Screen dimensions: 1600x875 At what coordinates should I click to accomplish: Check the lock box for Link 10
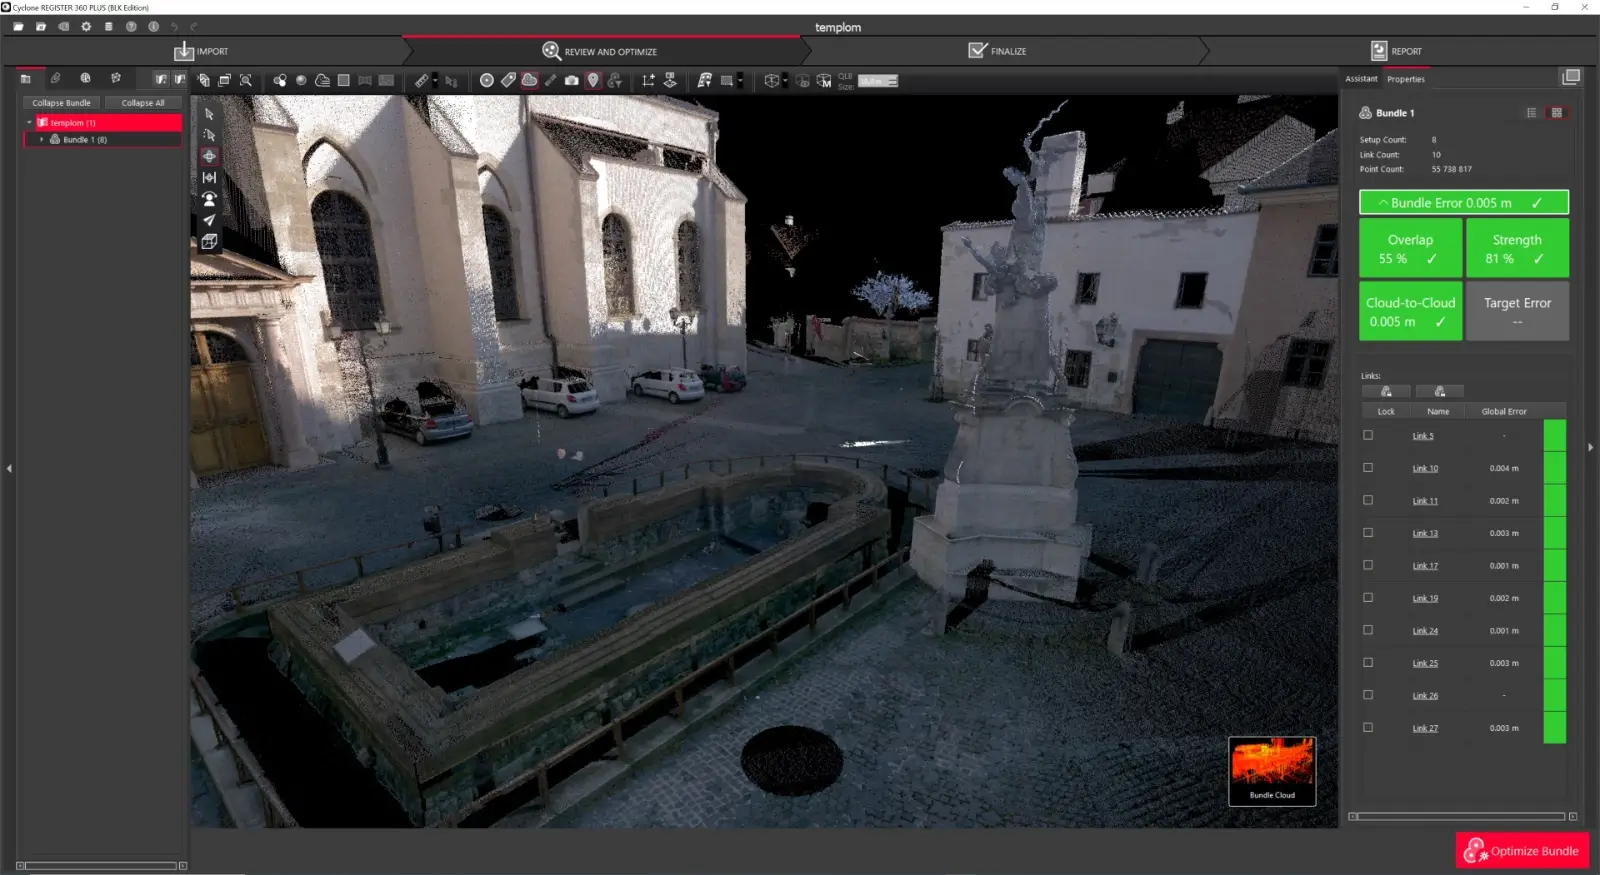click(1368, 468)
